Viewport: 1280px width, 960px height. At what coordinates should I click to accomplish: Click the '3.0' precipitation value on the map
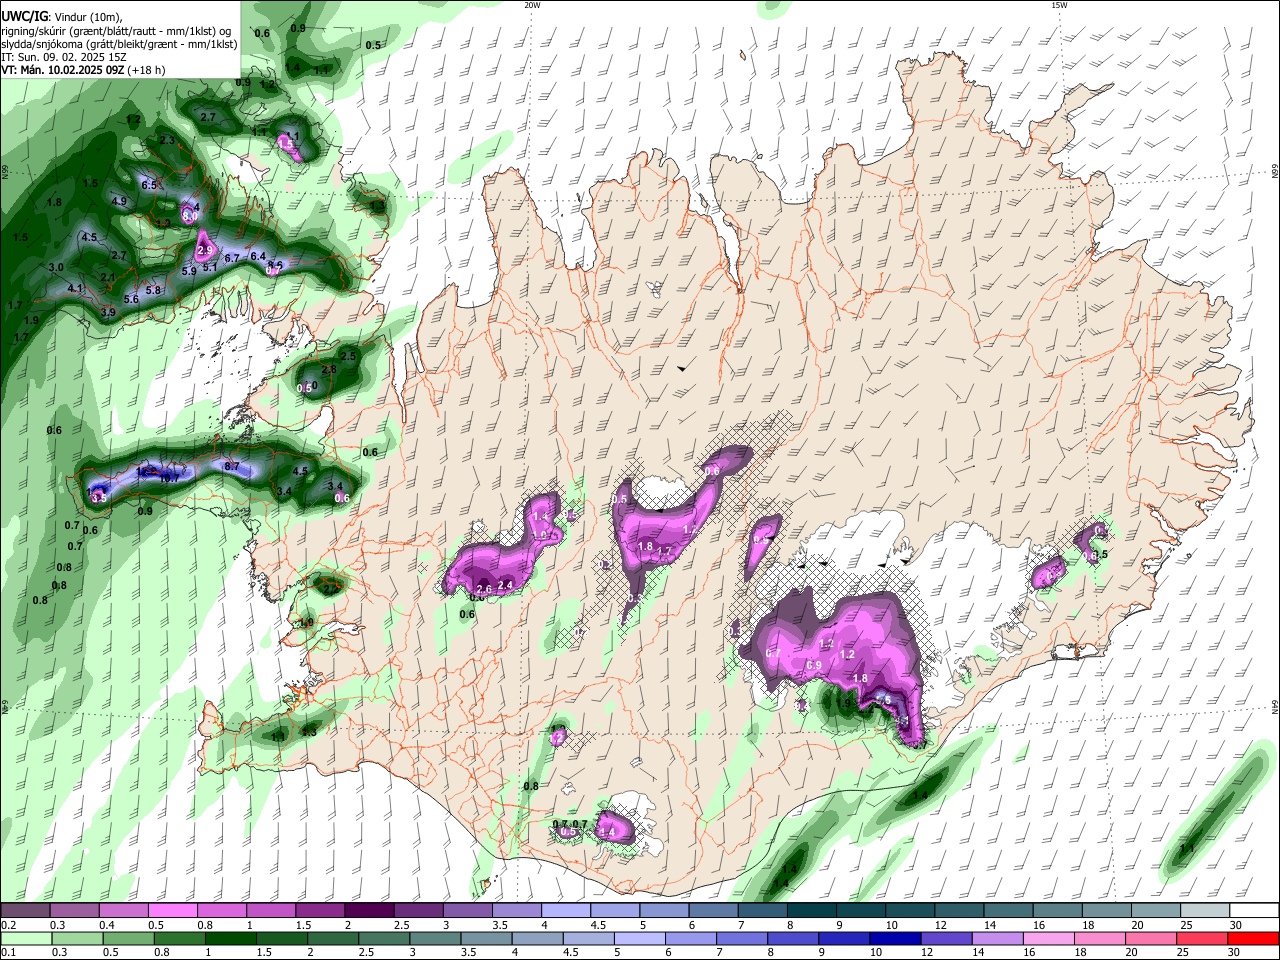(56, 268)
